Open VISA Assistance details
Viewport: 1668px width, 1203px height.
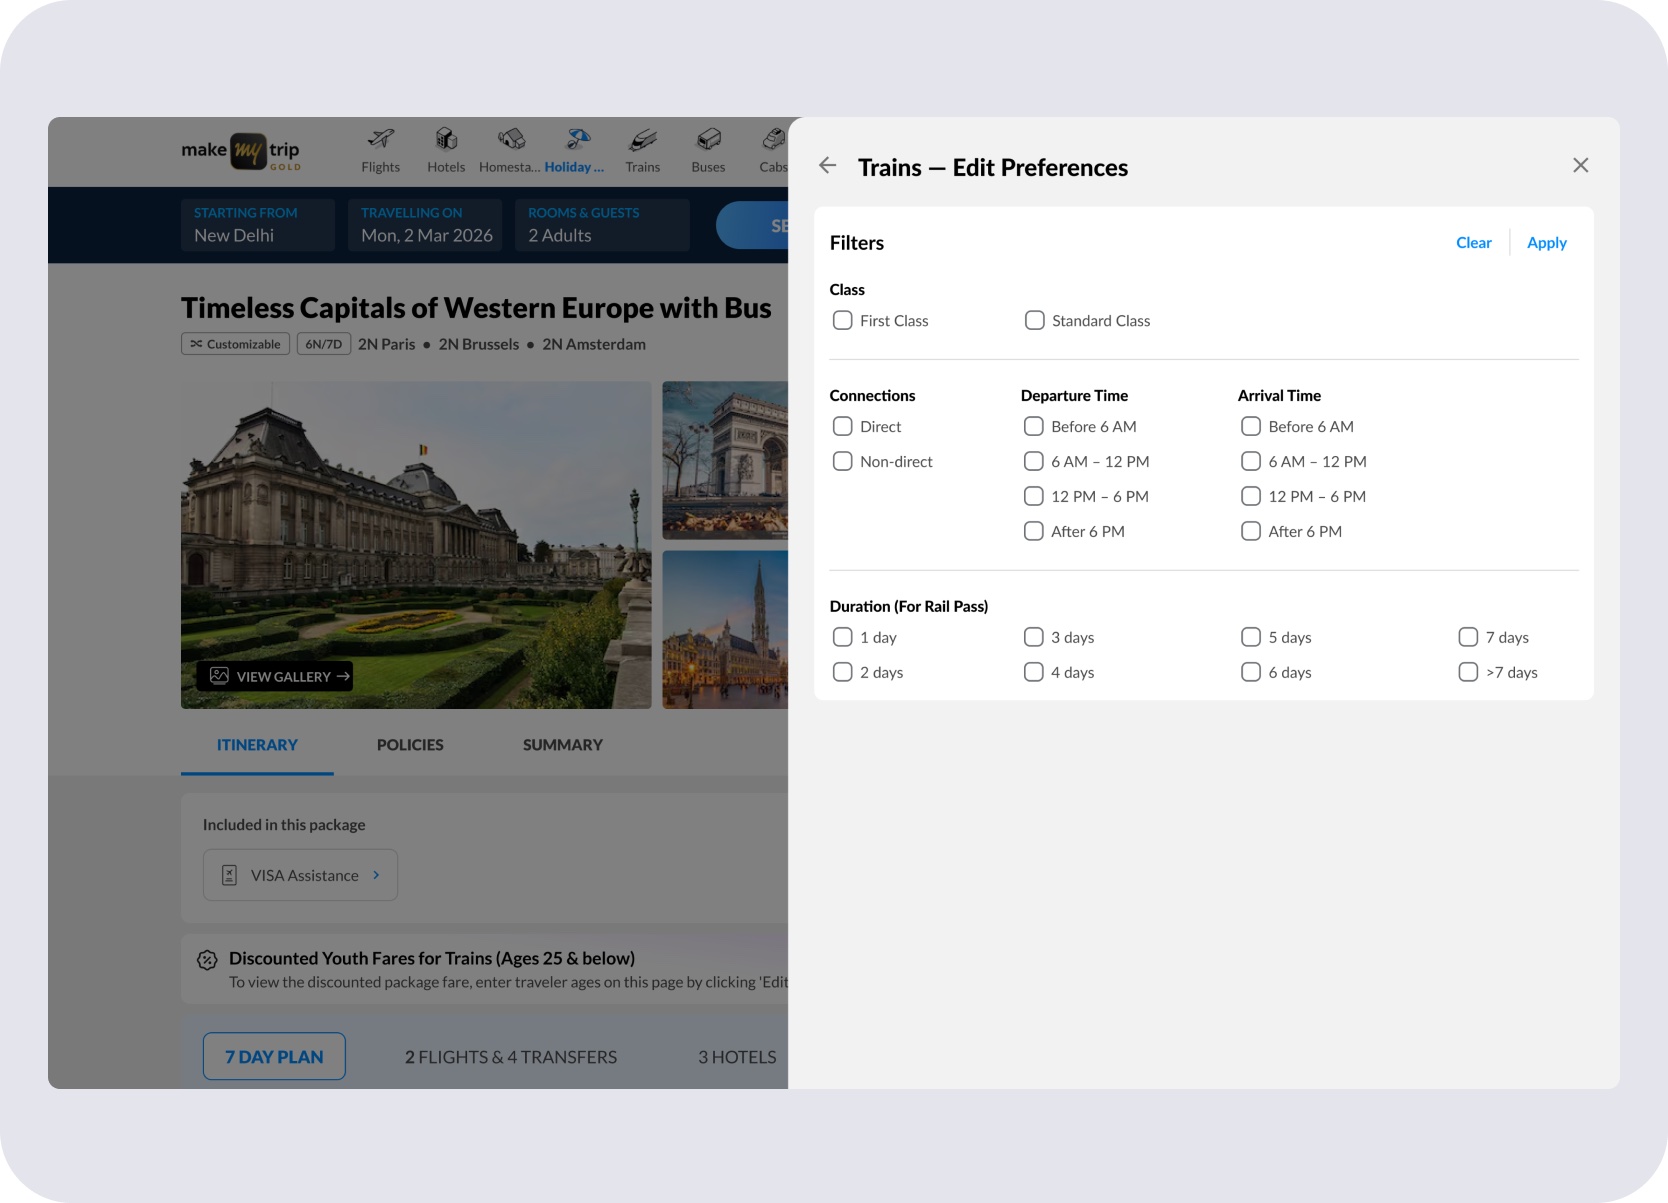pos(300,875)
